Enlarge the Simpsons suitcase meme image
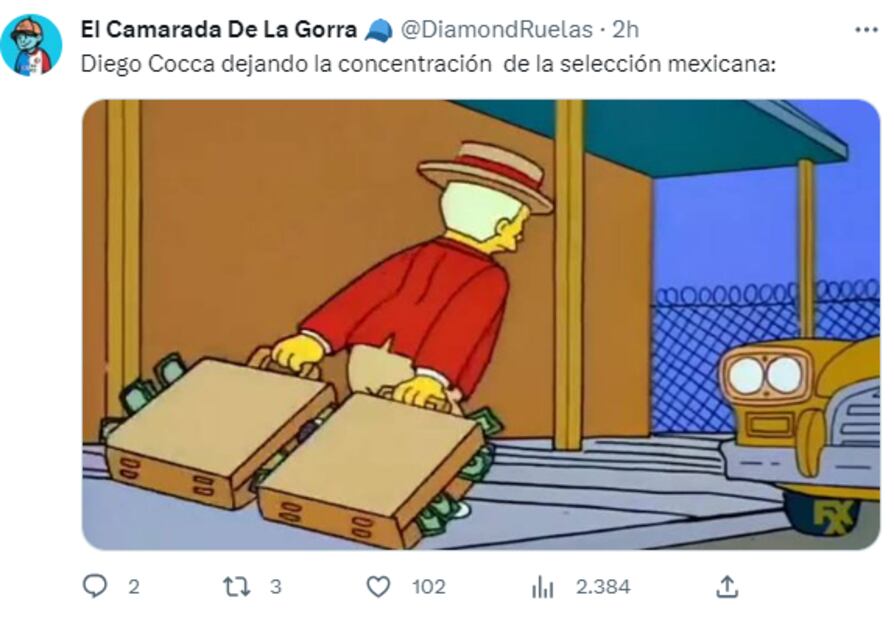The width and height of the screenshot is (894, 620). click(481, 325)
